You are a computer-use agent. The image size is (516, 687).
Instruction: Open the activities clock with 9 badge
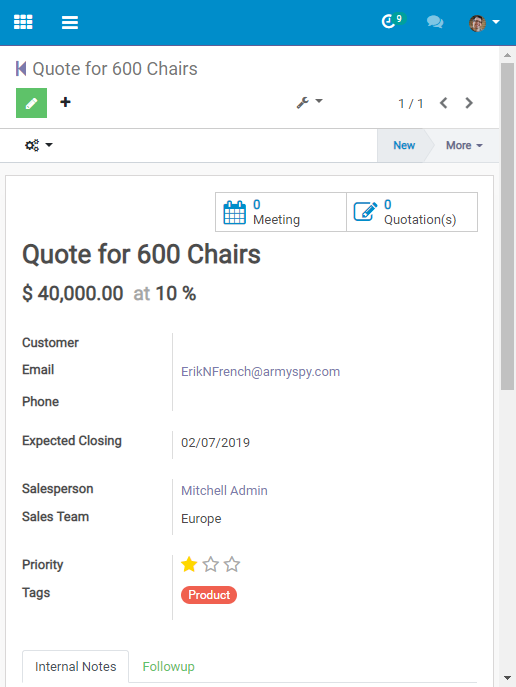[x=393, y=21]
